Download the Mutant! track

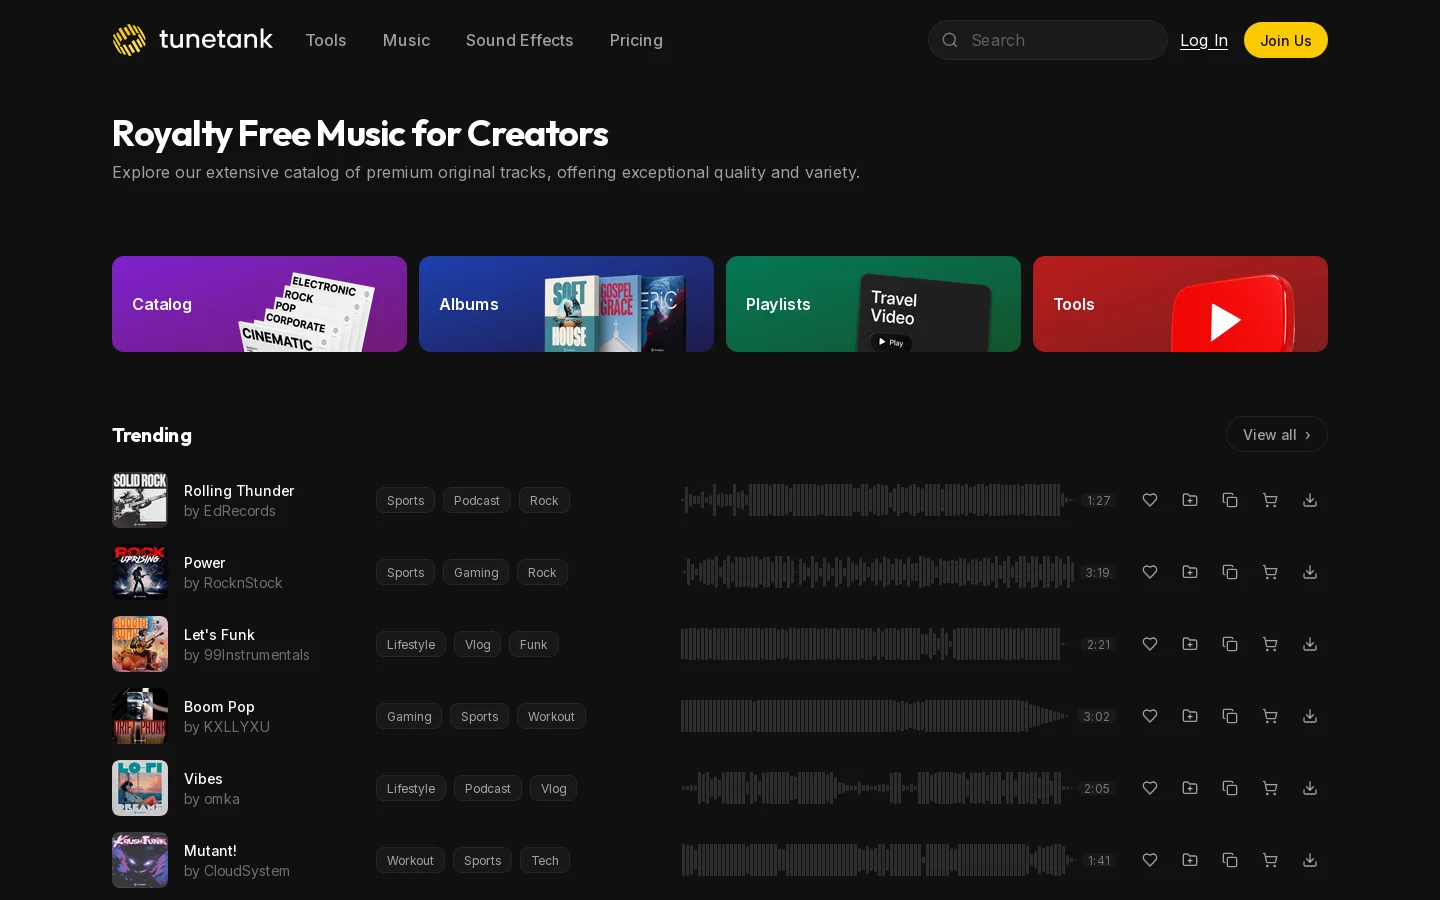click(x=1310, y=860)
